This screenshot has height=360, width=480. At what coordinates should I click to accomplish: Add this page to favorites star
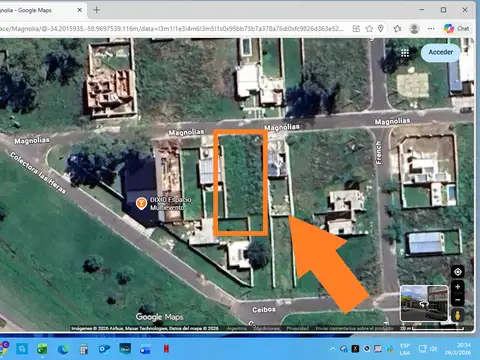click(x=369, y=29)
